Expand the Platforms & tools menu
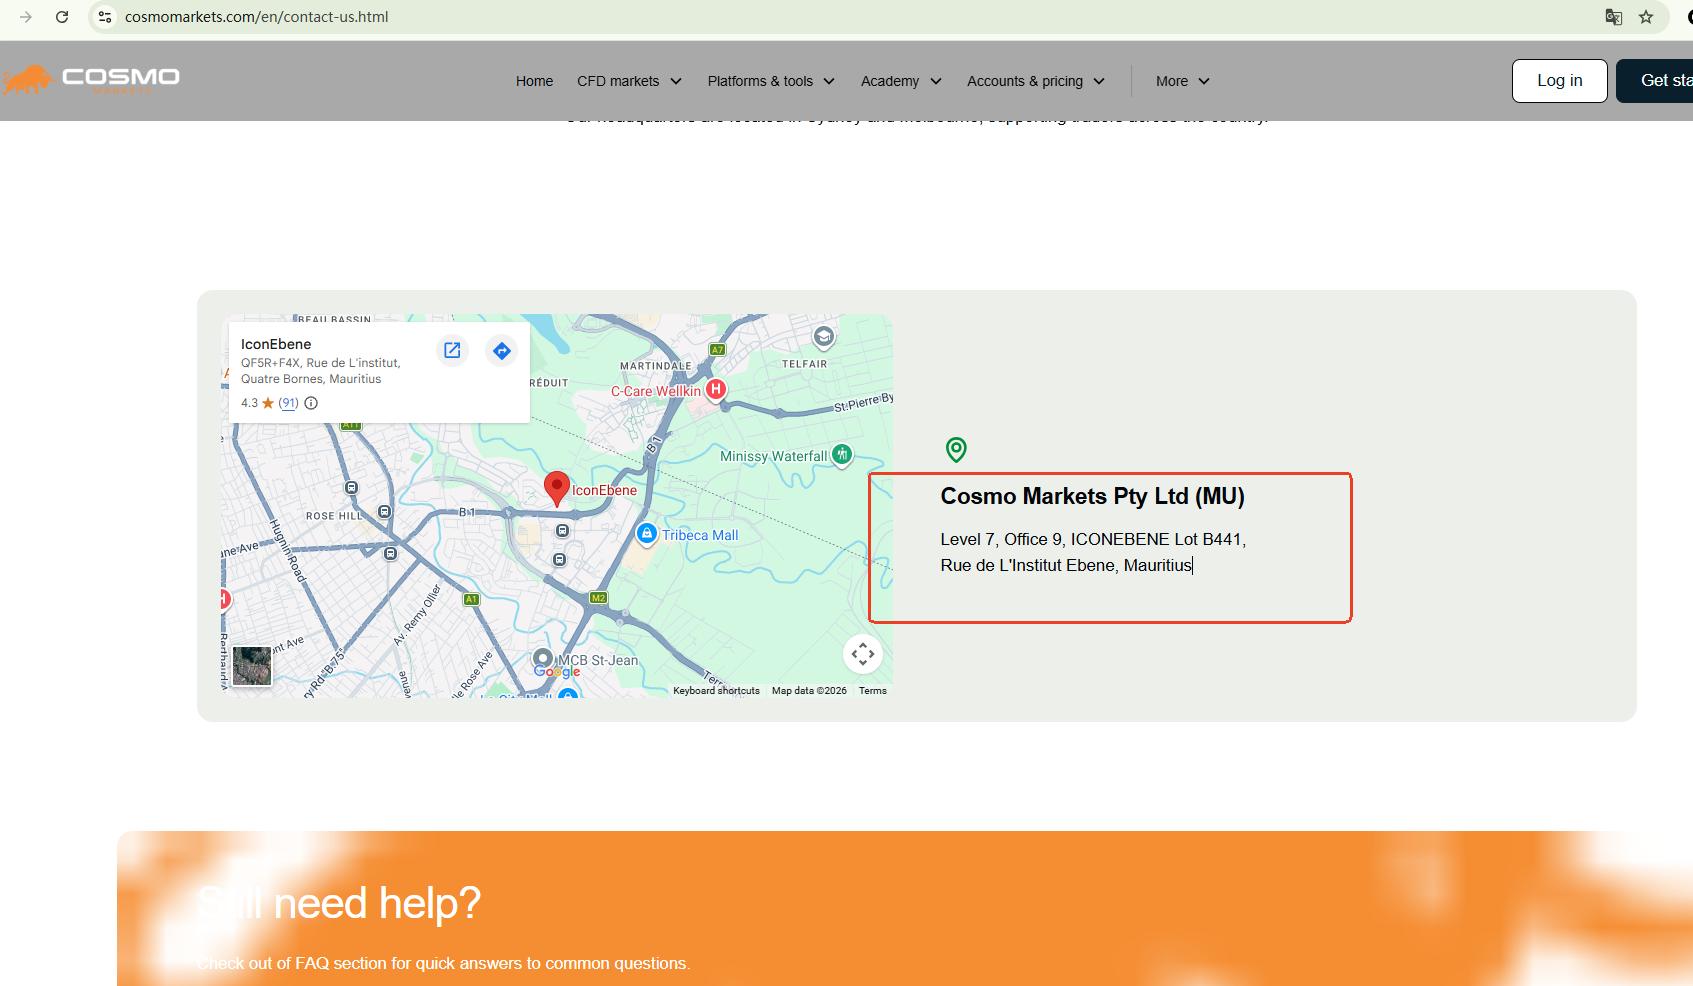 770,81
